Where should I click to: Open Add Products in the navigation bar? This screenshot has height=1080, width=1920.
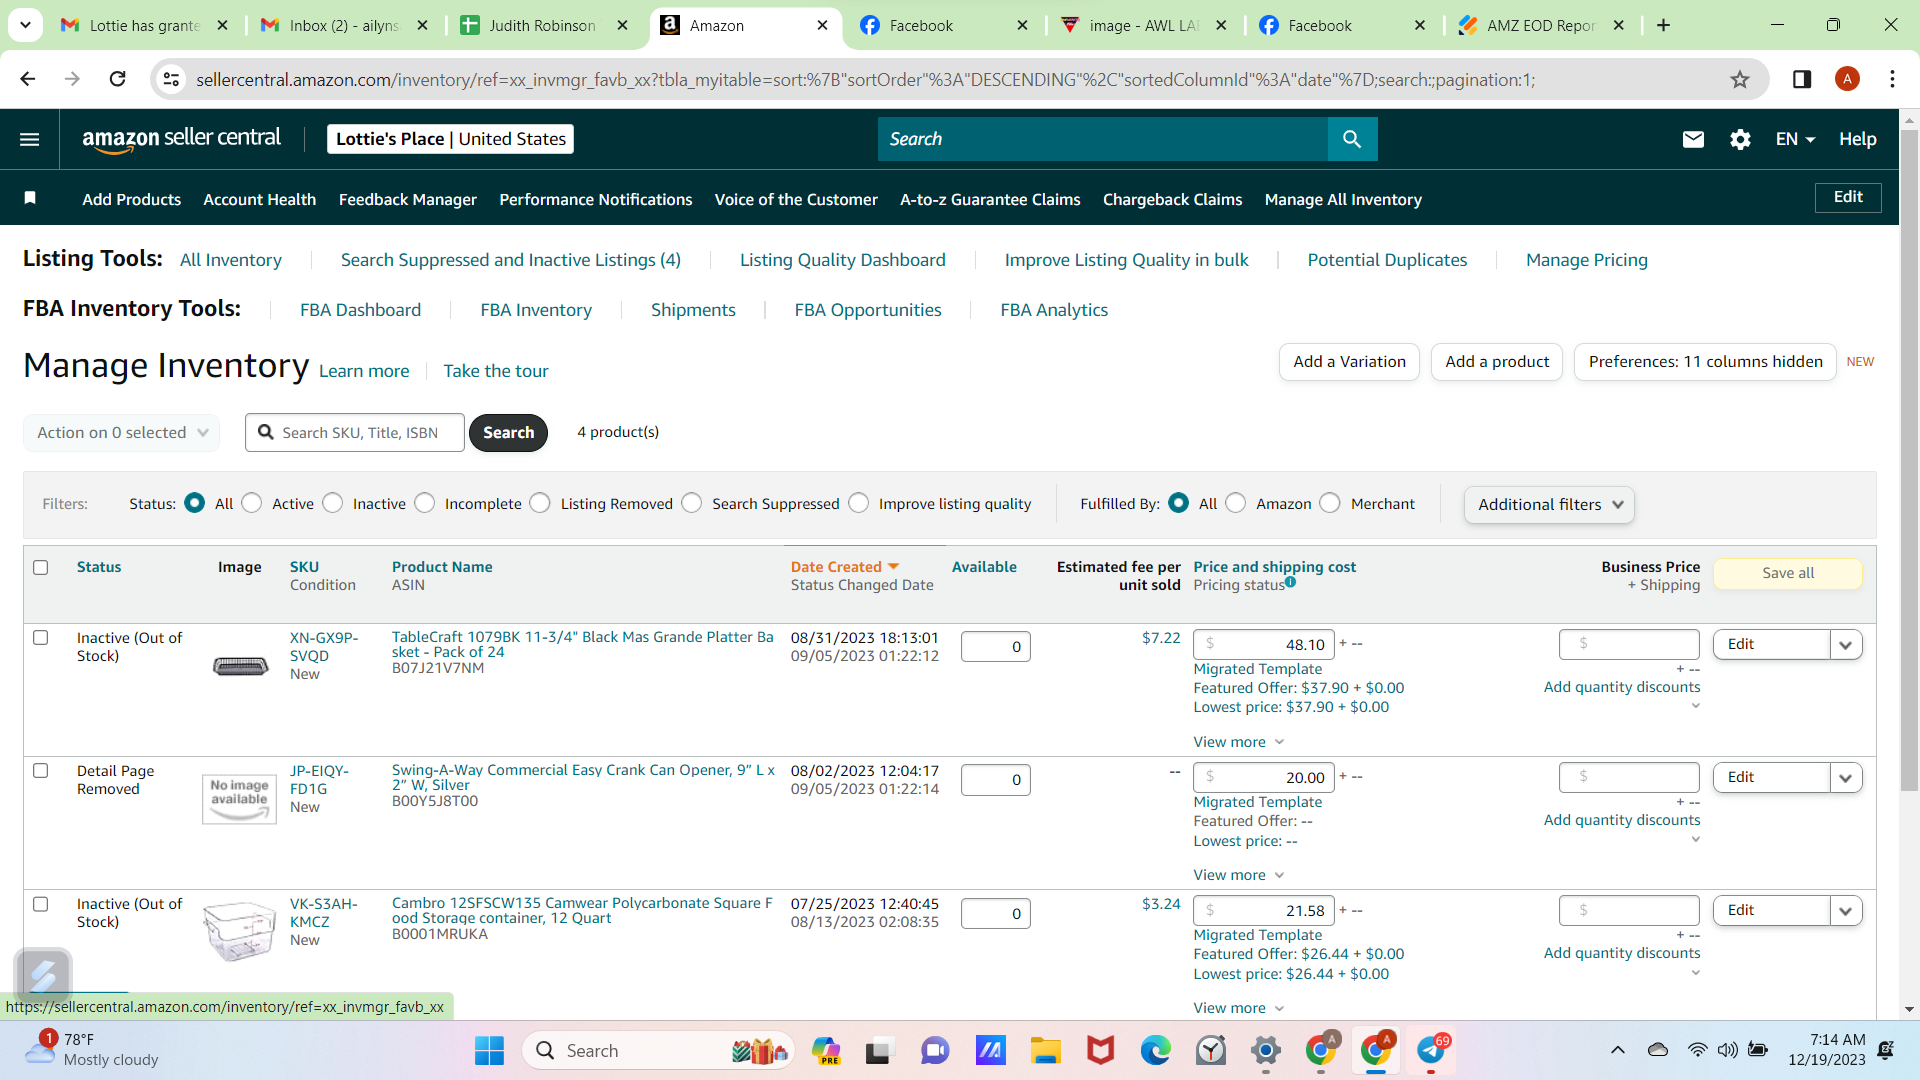point(132,199)
